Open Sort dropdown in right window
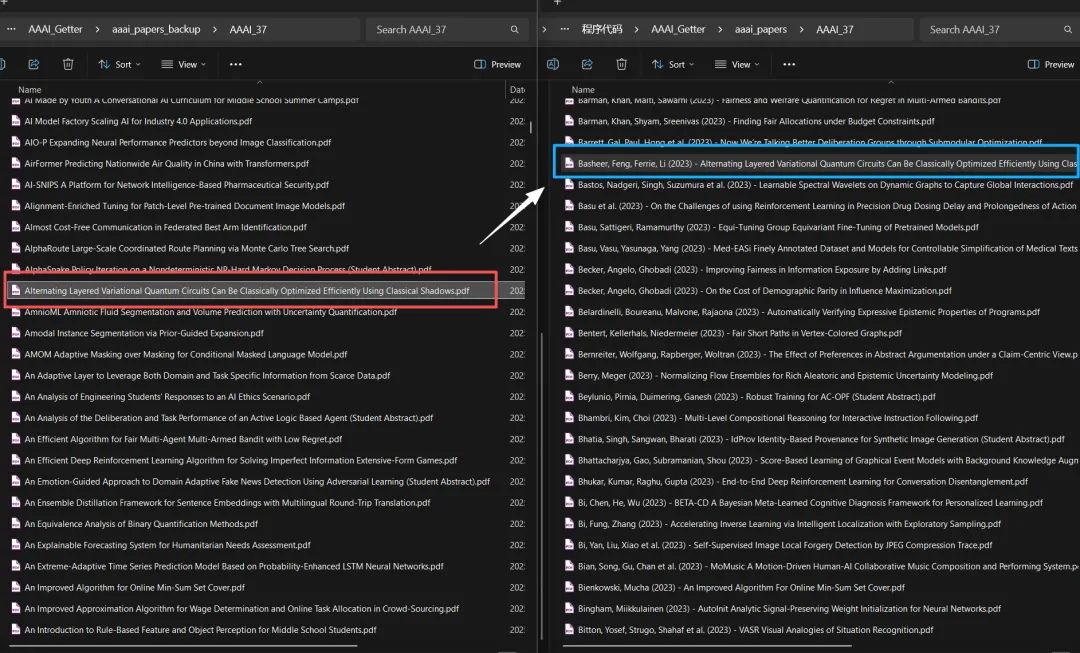Screen dimensions: 1080x653 click(673, 64)
